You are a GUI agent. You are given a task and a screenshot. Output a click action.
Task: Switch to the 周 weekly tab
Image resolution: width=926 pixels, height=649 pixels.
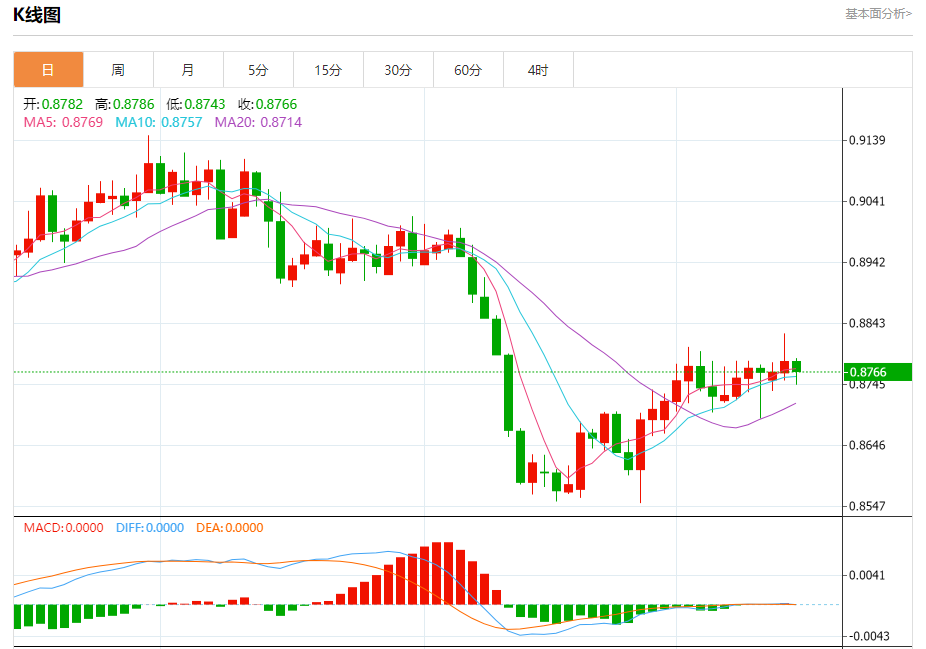[118, 70]
